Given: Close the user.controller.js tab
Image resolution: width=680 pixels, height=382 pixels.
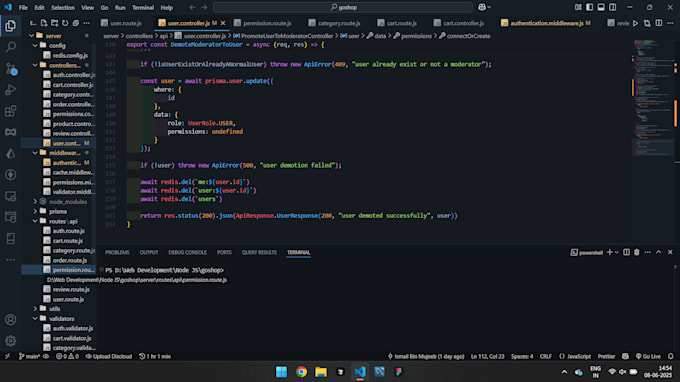Looking at the screenshot, I should 223,23.
